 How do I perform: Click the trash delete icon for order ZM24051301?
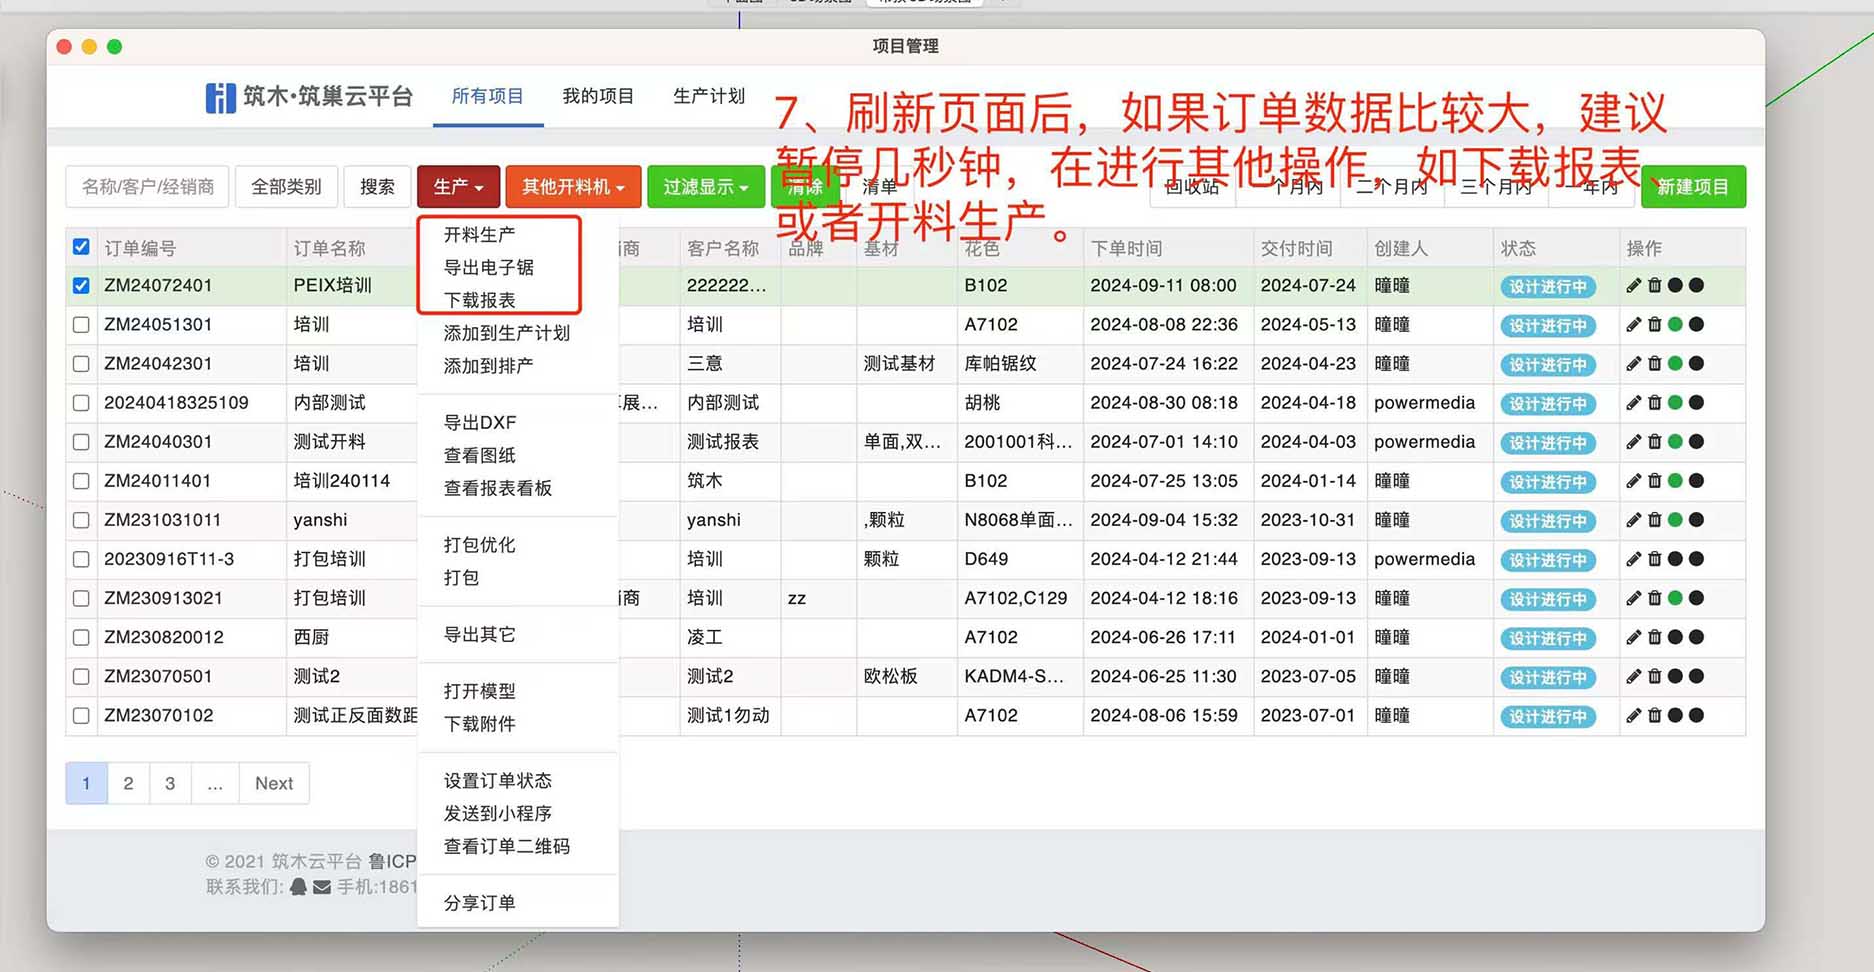point(1655,324)
